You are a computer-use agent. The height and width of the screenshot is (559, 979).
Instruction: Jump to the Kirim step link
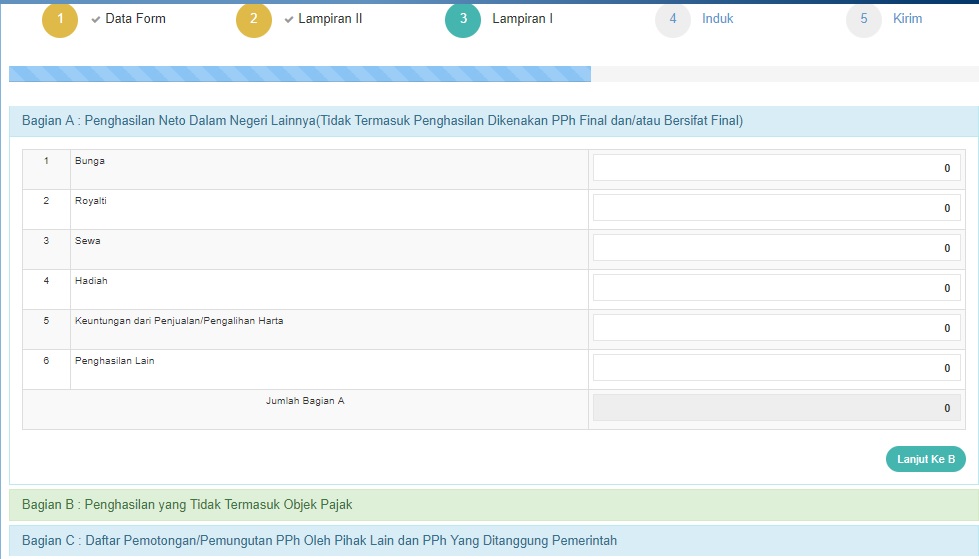point(907,19)
